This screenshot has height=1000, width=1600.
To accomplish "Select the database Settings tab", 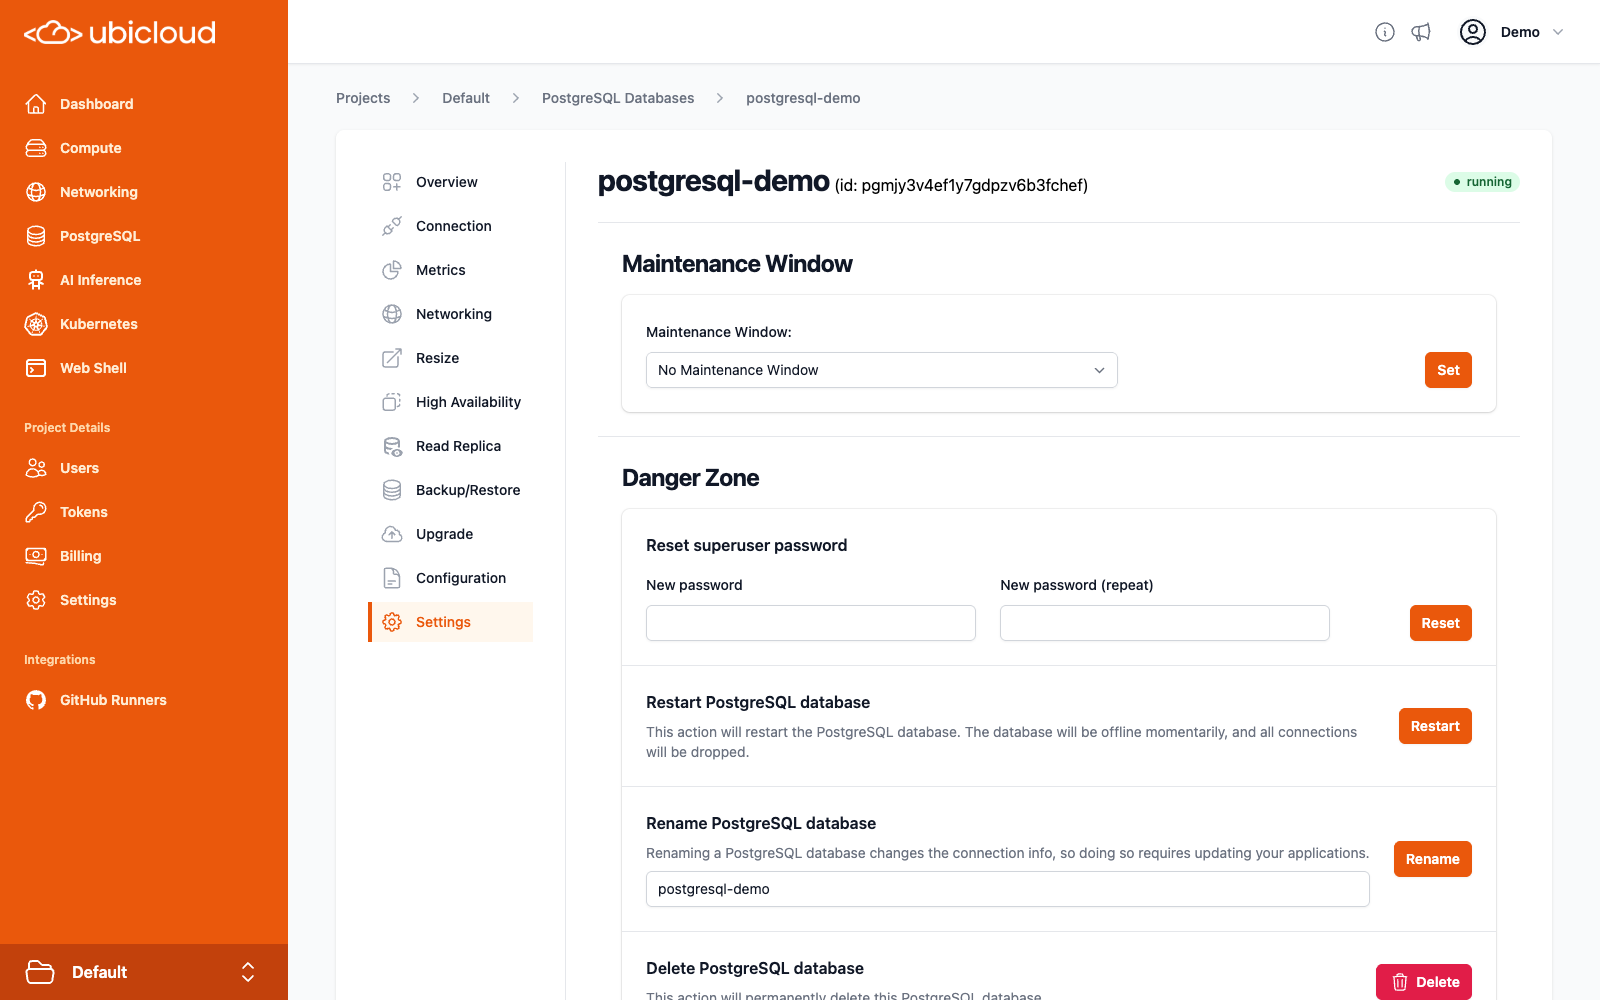I will (x=450, y=622).
